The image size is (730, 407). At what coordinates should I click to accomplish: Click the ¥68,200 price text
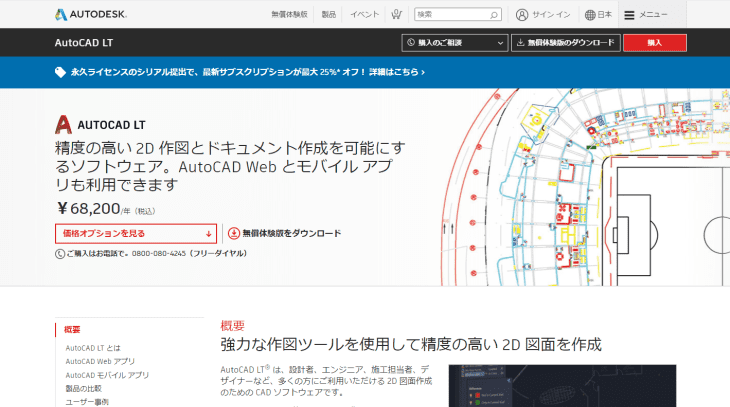coord(88,209)
